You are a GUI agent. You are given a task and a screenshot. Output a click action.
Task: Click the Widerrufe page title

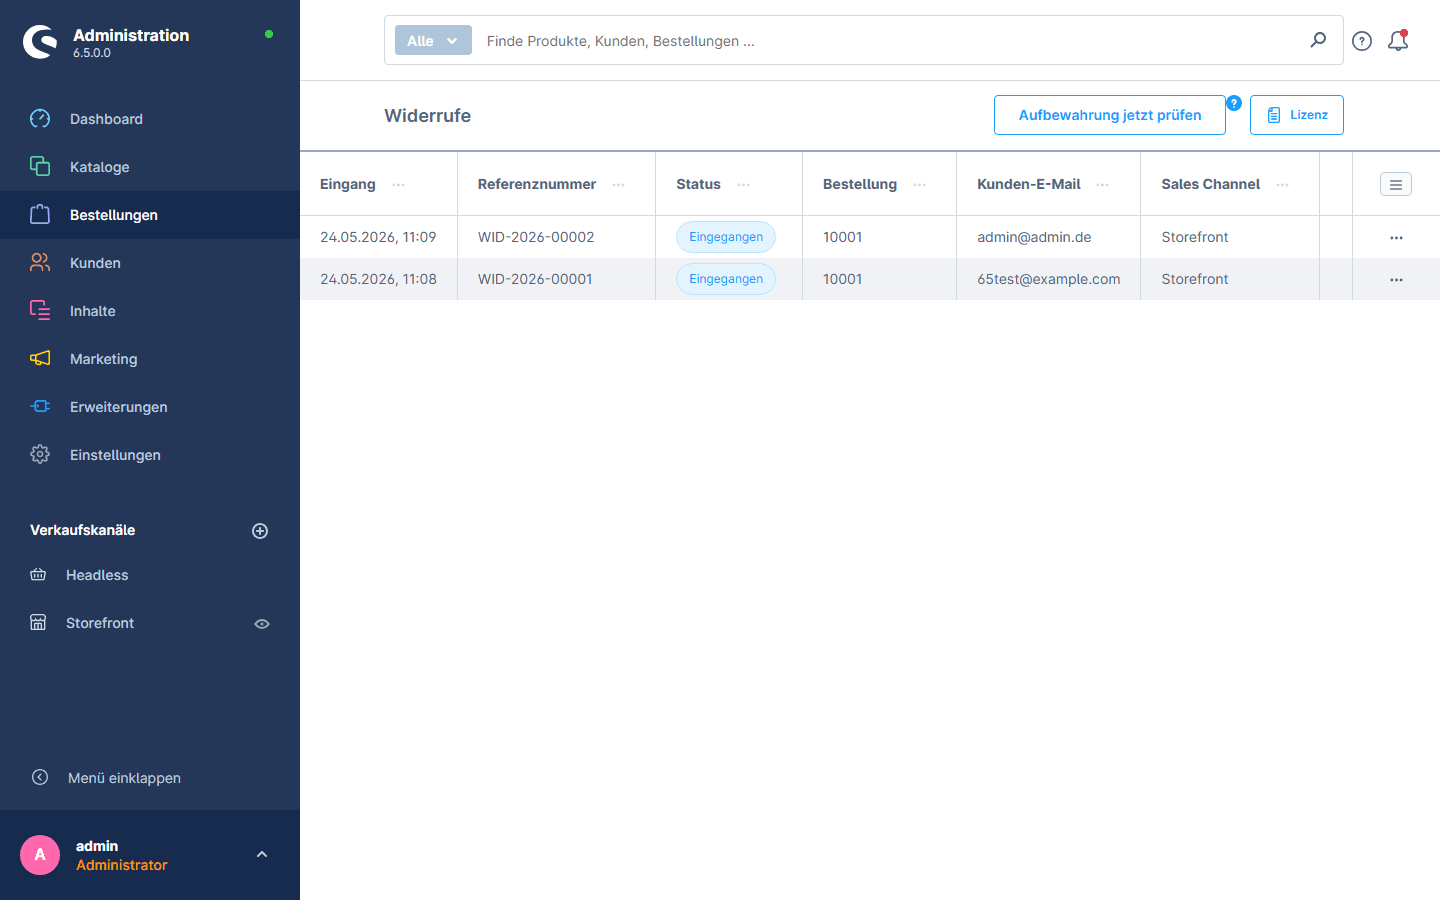point(428,116)
